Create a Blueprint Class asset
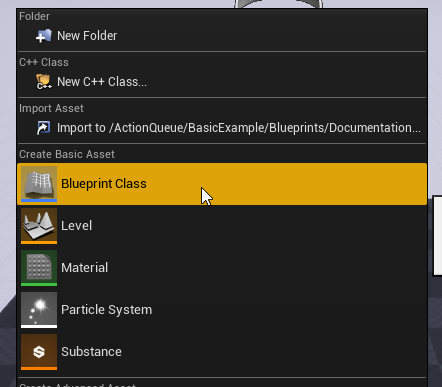The height and width of the screenshot is (387, 442). click(x=222, y=184)
